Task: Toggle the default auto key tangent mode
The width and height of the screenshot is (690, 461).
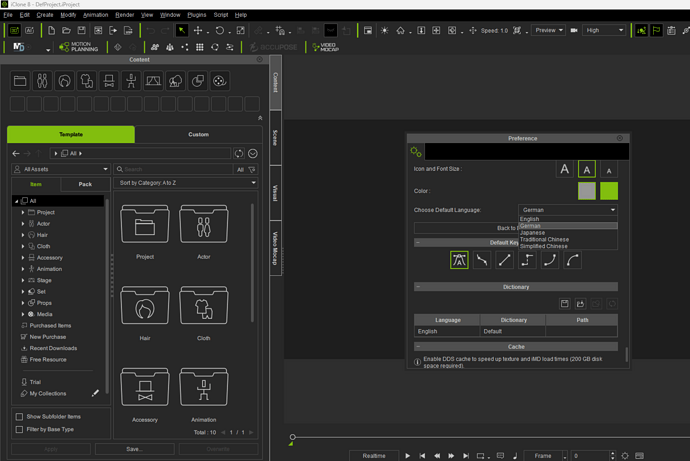Action: (x=459, y=260)
